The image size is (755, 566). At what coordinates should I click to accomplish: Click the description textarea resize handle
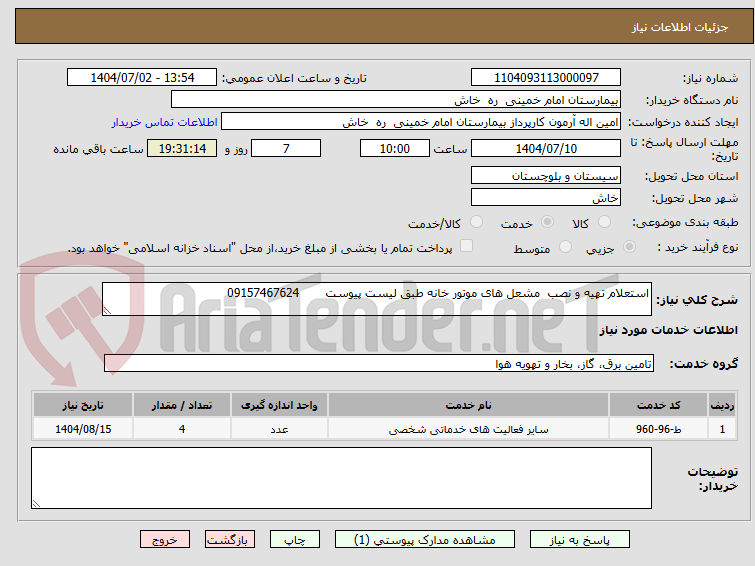tap(107, 311)
